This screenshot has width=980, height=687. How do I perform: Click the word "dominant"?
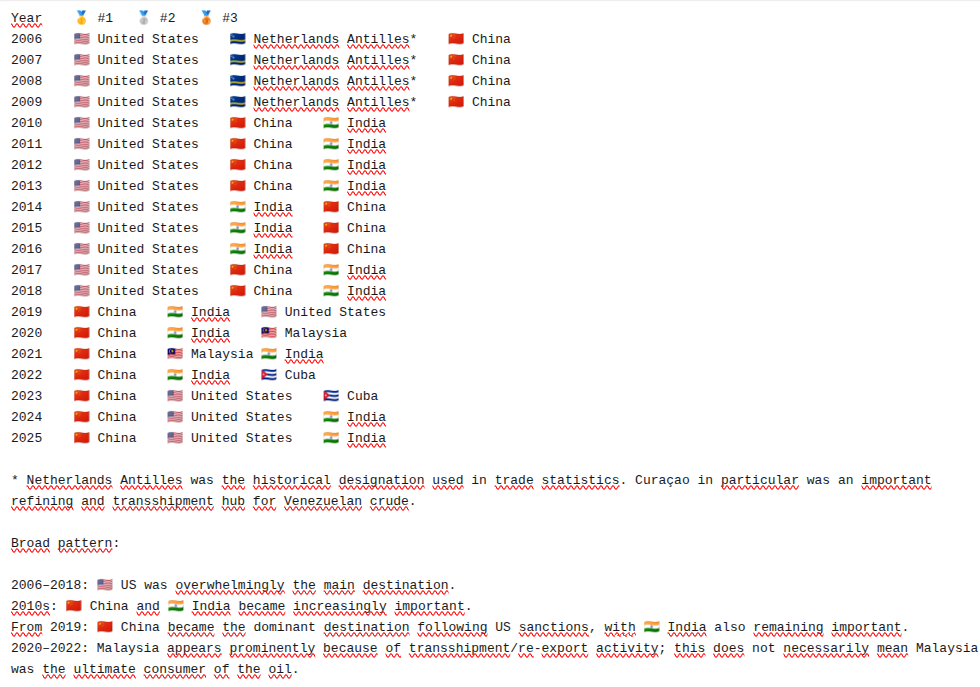coord(284,627)
